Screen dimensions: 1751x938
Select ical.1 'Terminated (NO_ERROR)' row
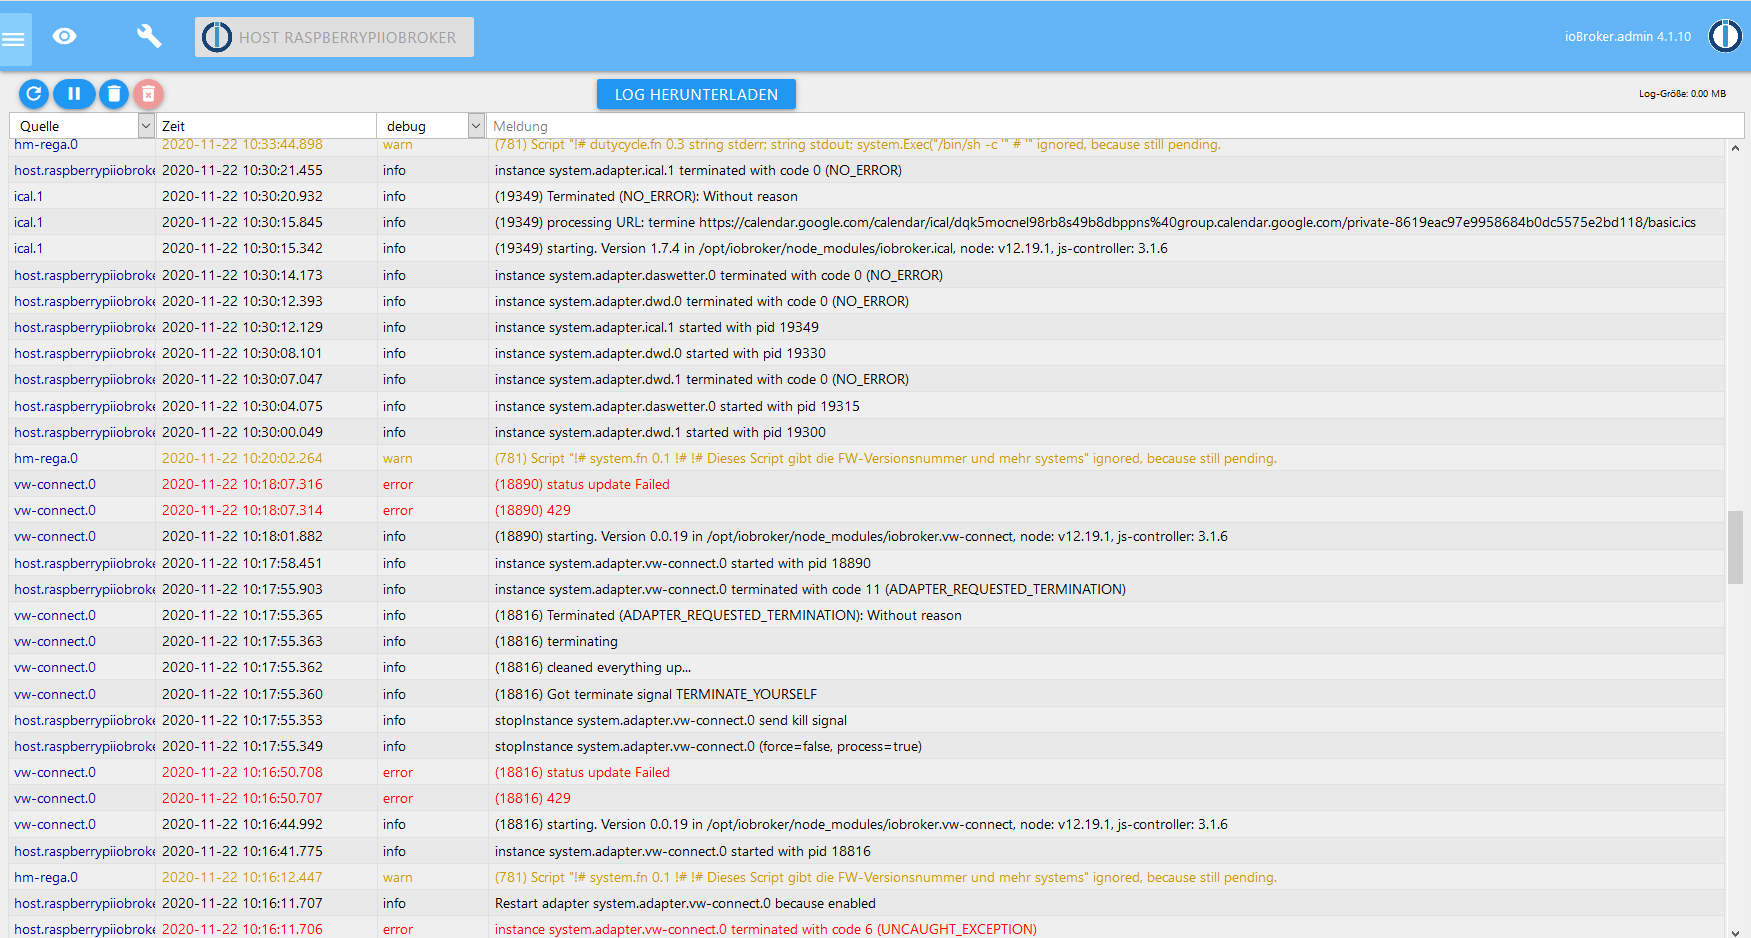[x=867, y=196]
